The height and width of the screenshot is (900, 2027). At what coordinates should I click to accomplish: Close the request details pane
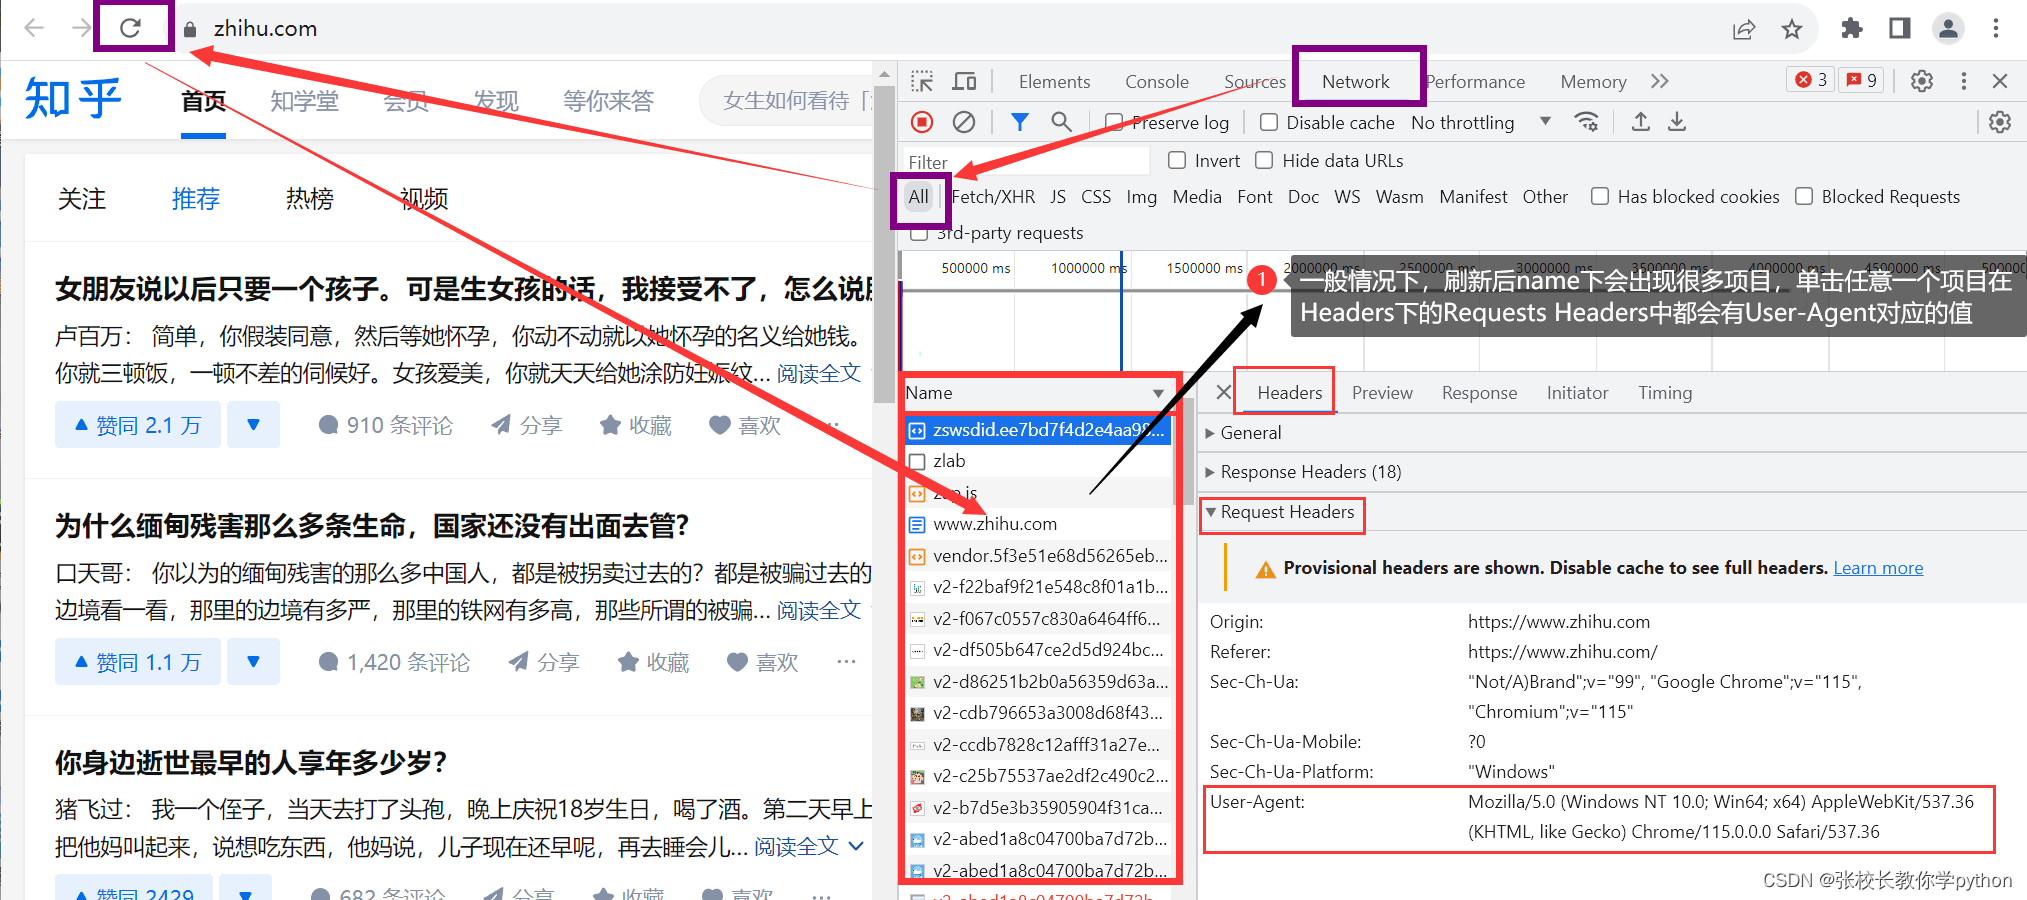click(x=1223, y=392)
